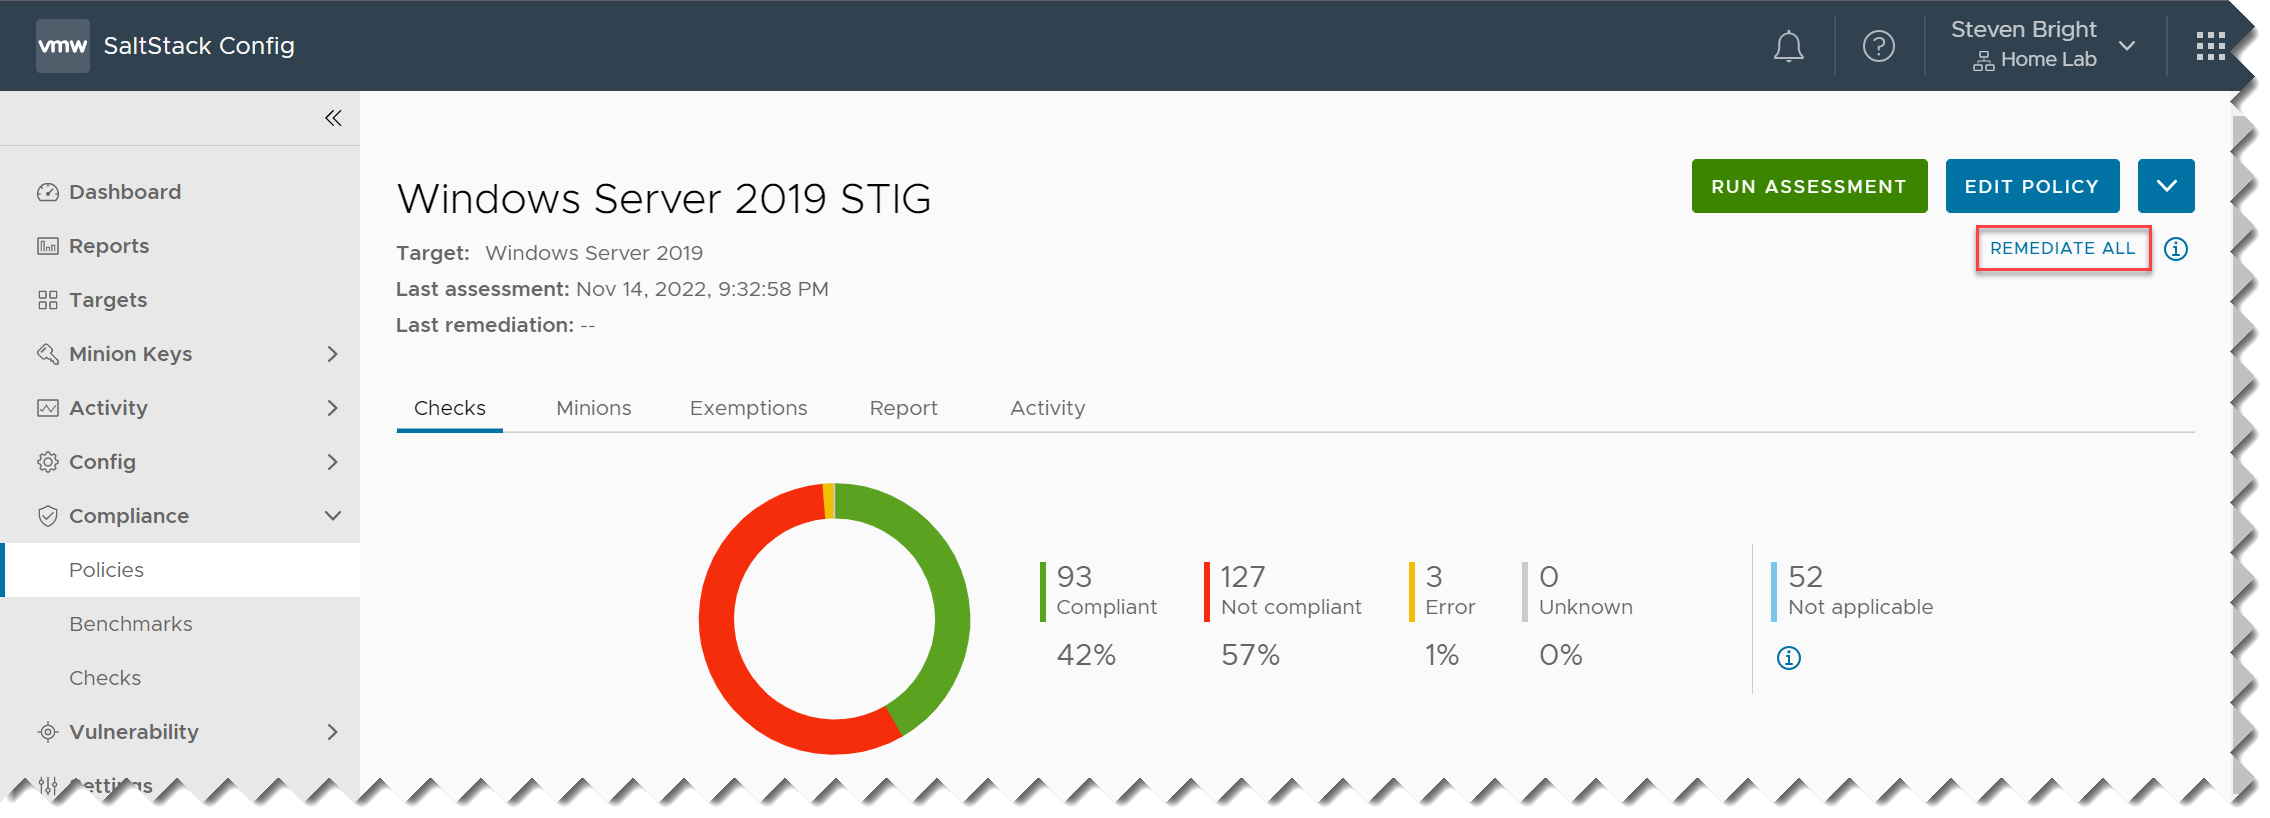2270x818 pixels.
Task: Click the info icon beside Remediate All
Action: (2176, 249)
